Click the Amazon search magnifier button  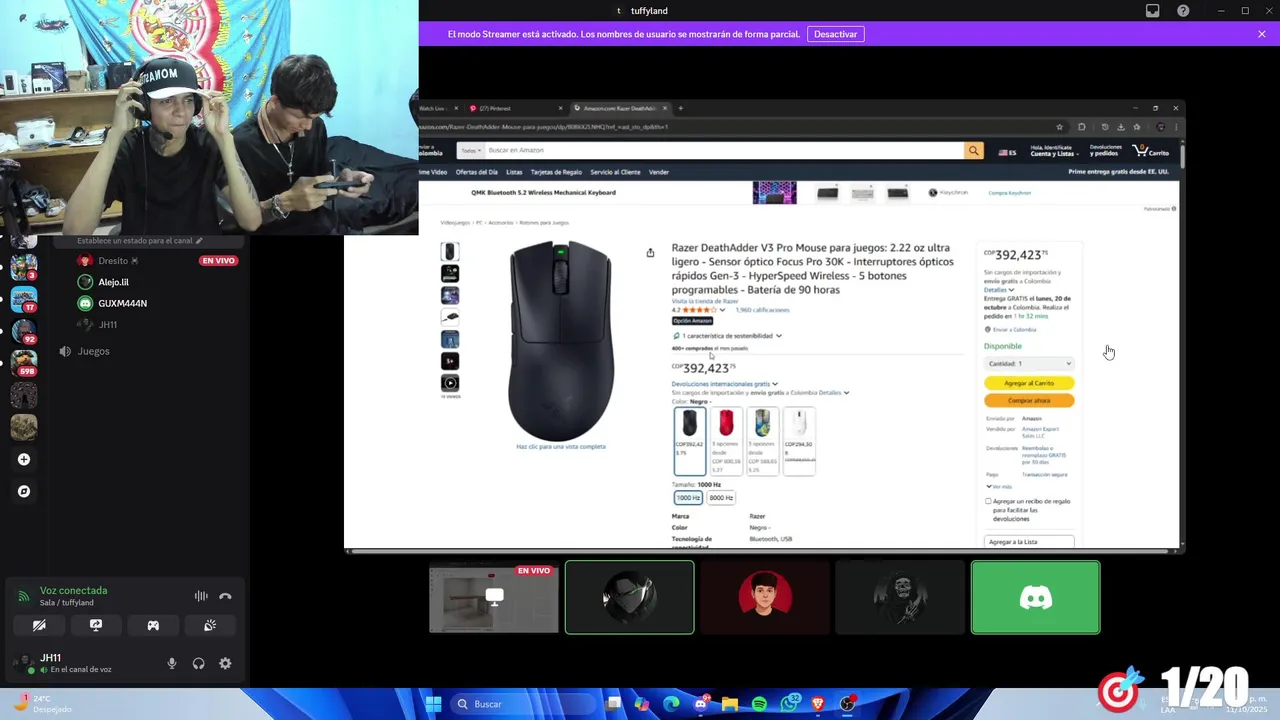pyautogui.click(x=973, y=150)
